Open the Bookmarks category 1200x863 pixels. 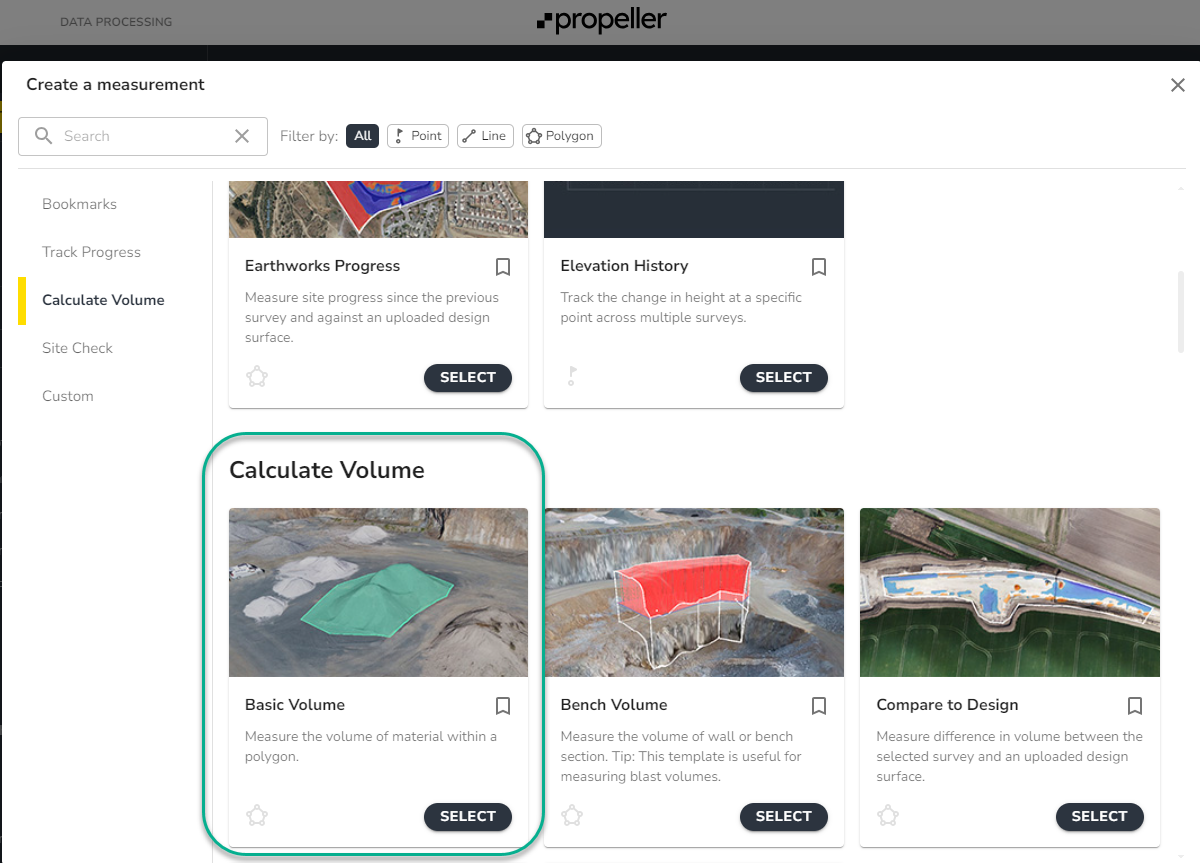79,204
